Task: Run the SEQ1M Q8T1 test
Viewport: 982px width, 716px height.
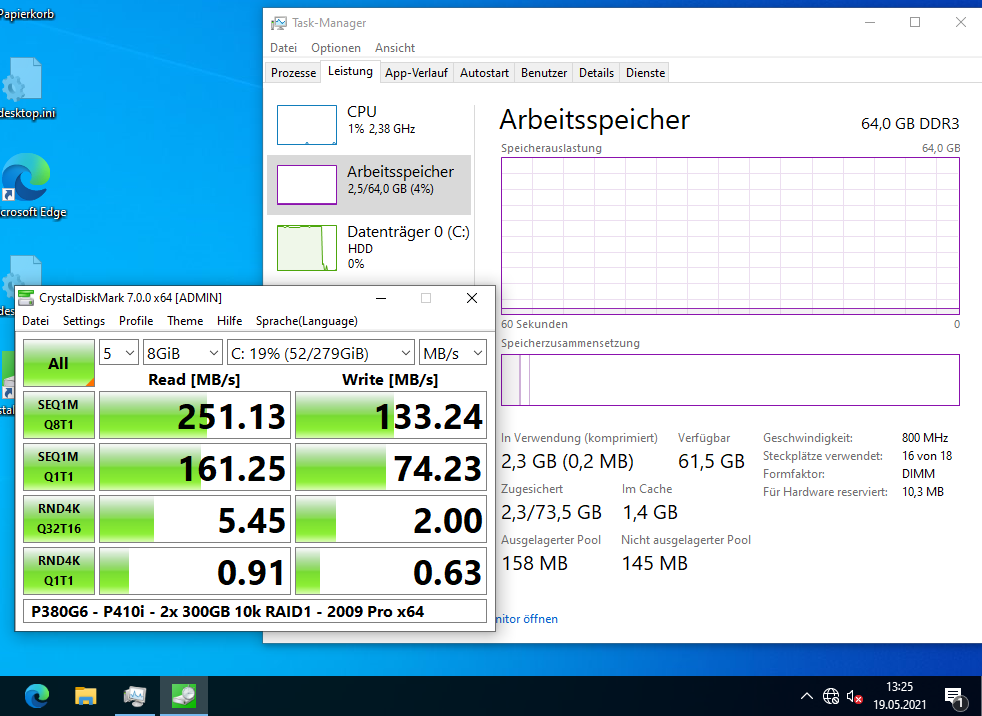Action: pos(59,415)
